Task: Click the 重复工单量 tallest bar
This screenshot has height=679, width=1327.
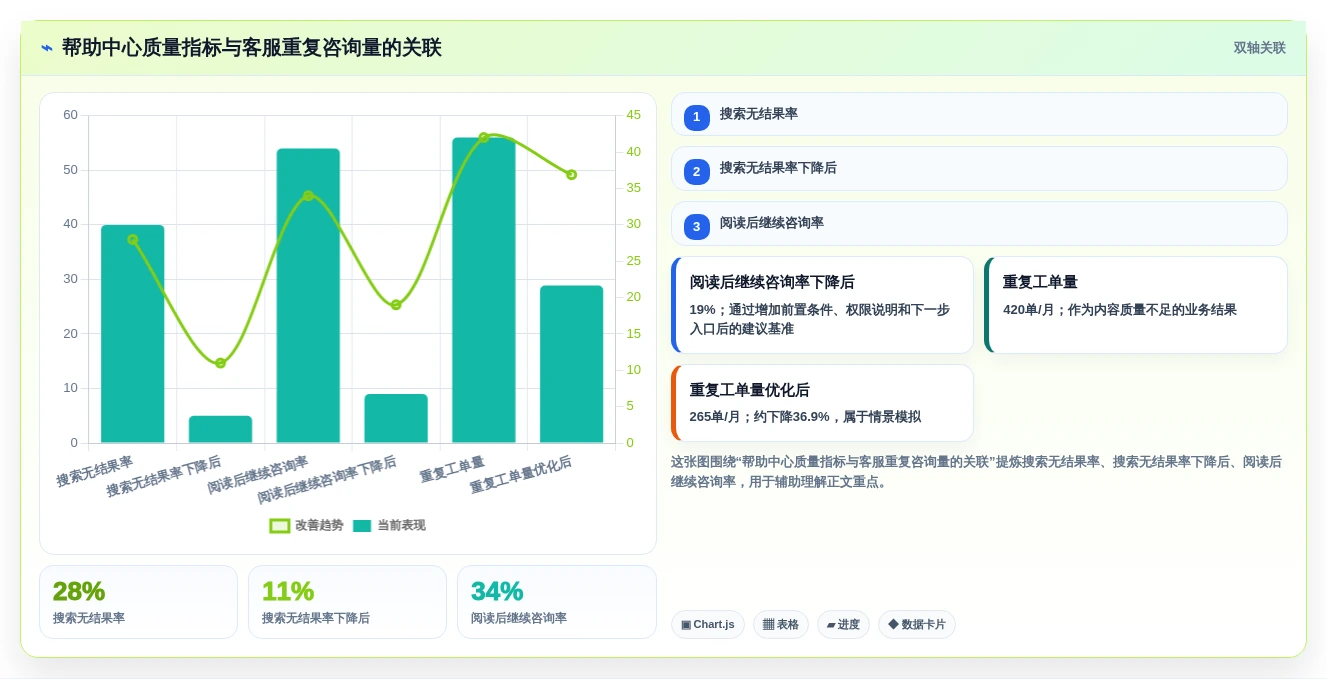Action: click(x=484, y=290)
